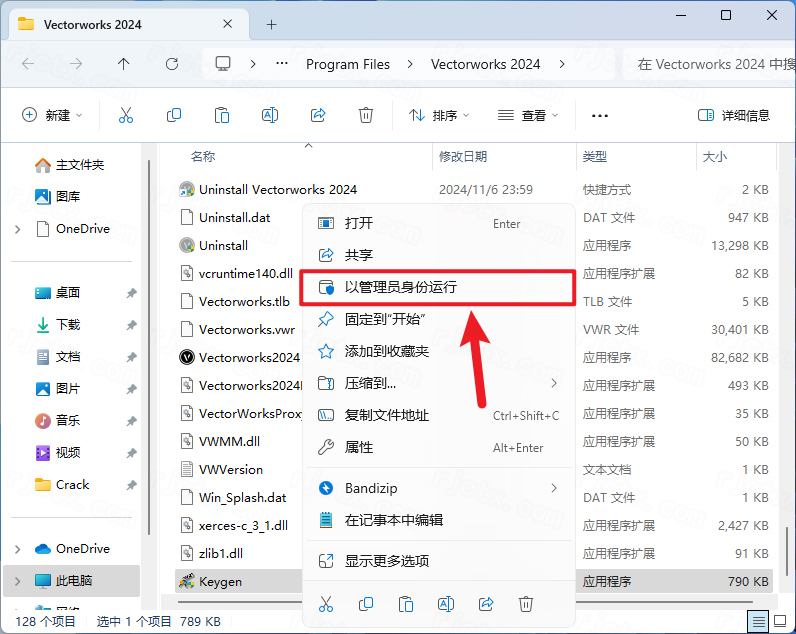Toggle the 详细信息 details pane button
Viewport: 796px width, 634px height.
(x=734, y=115)
